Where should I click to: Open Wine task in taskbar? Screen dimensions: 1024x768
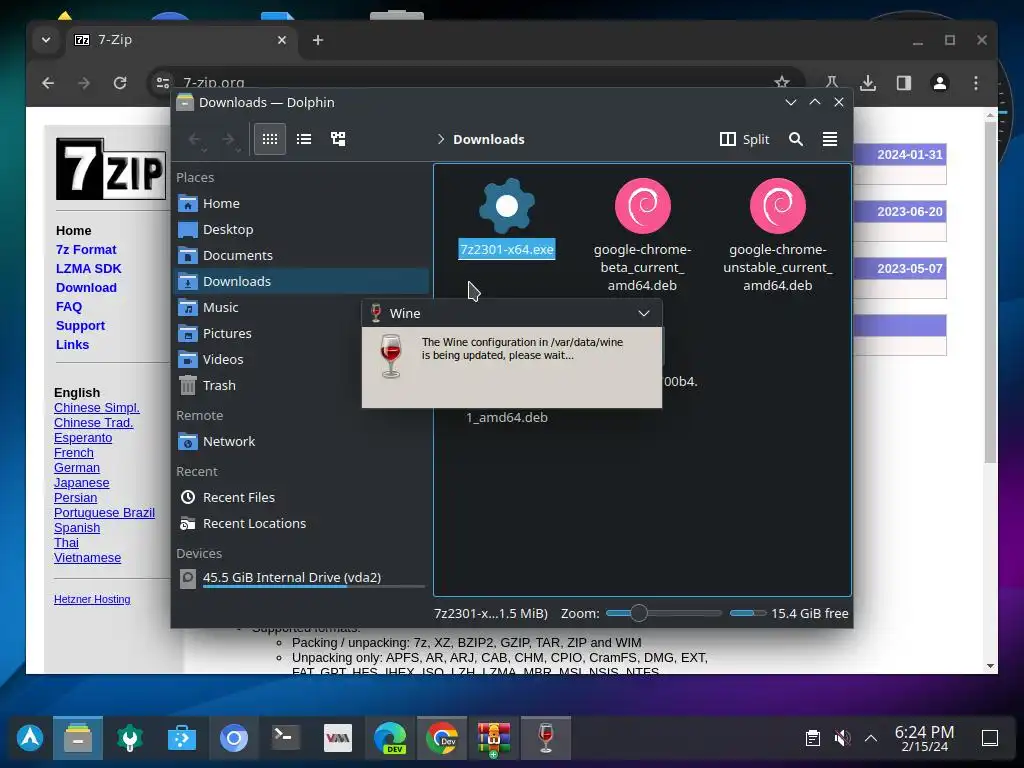tap(546, 739)
